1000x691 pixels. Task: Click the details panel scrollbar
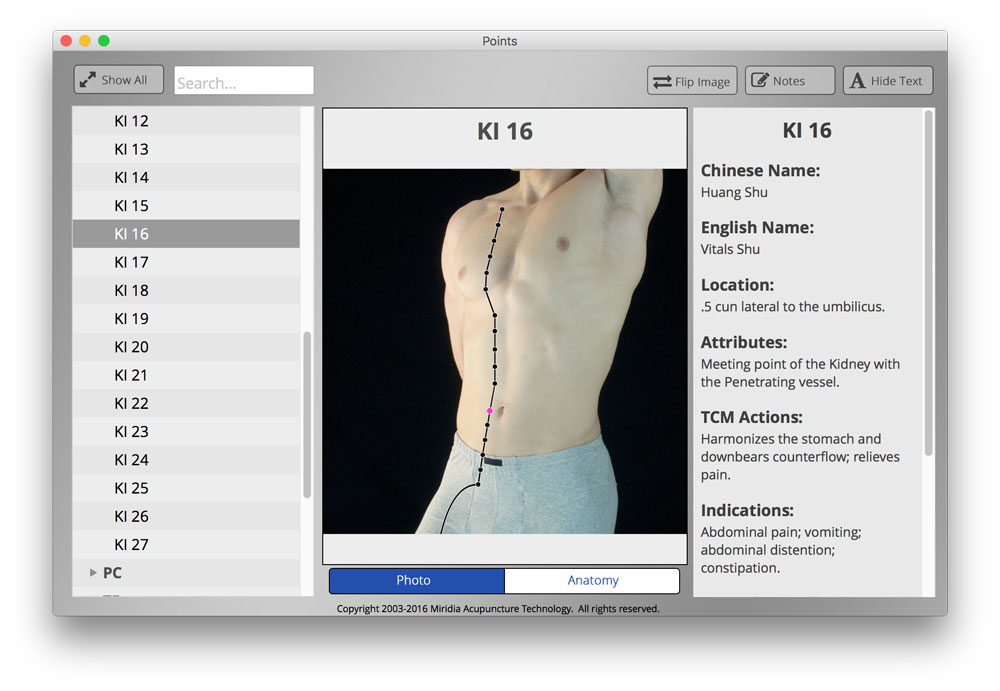pos(929,283)
